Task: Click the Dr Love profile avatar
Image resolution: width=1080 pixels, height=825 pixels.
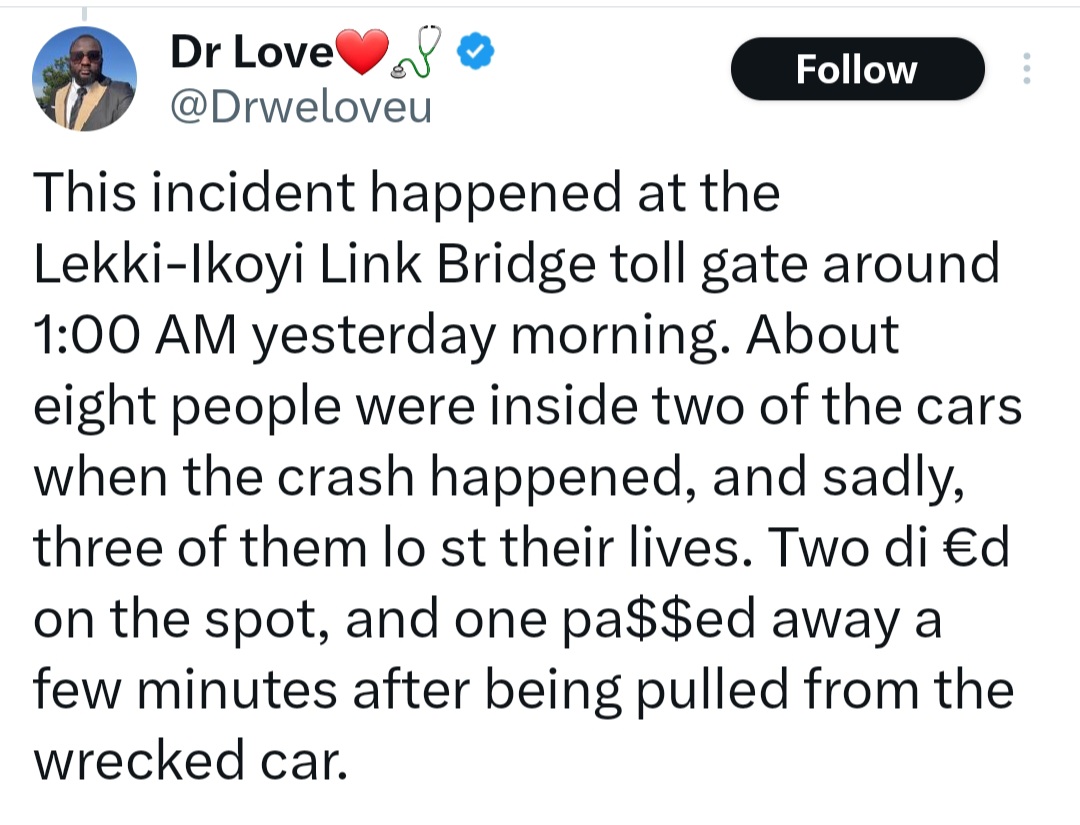Action: pos(84,79)
